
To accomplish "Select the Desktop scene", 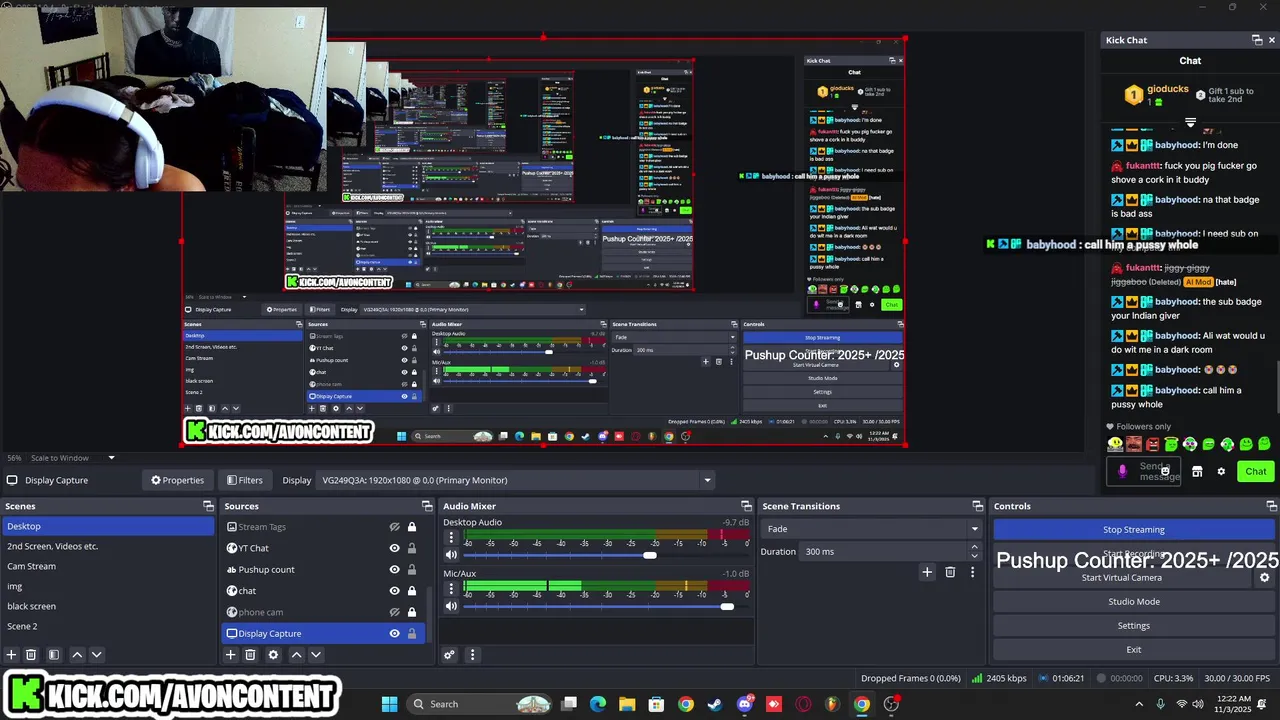I will click(x=108, y=526).
